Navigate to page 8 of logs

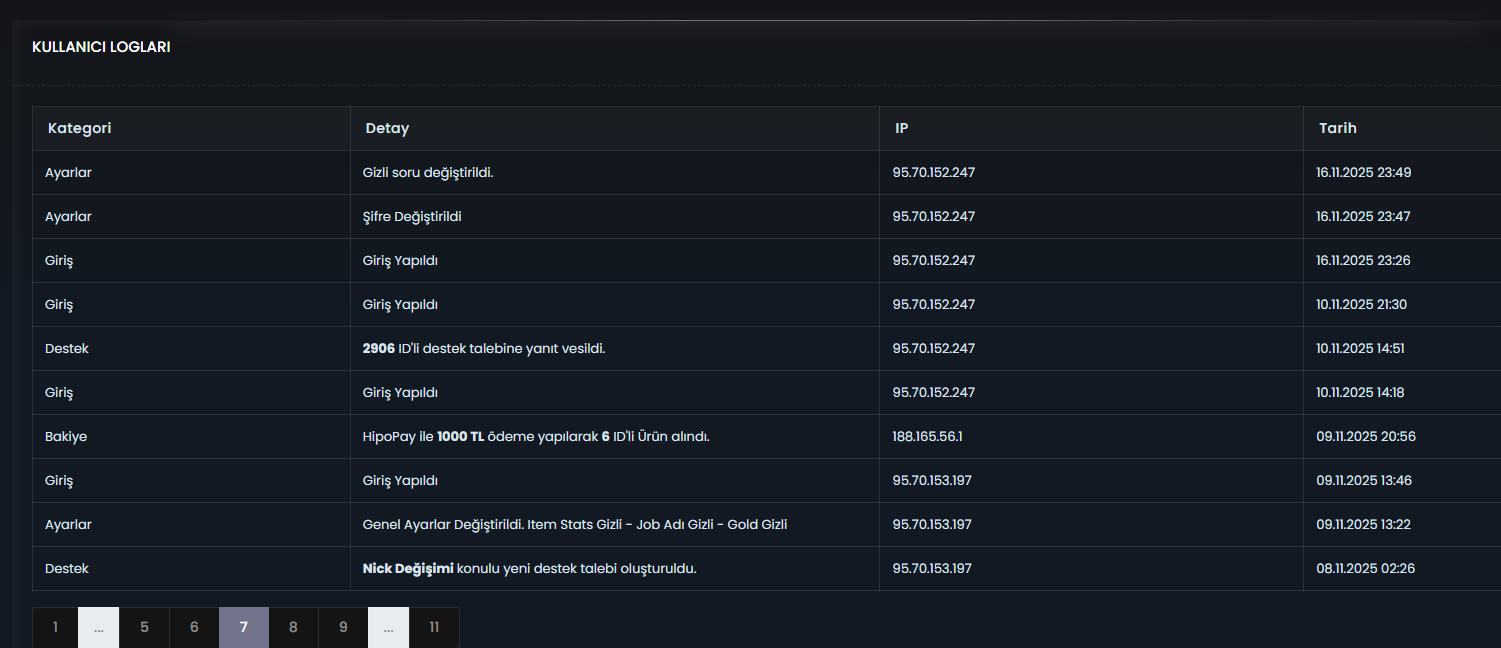(293, 627)
